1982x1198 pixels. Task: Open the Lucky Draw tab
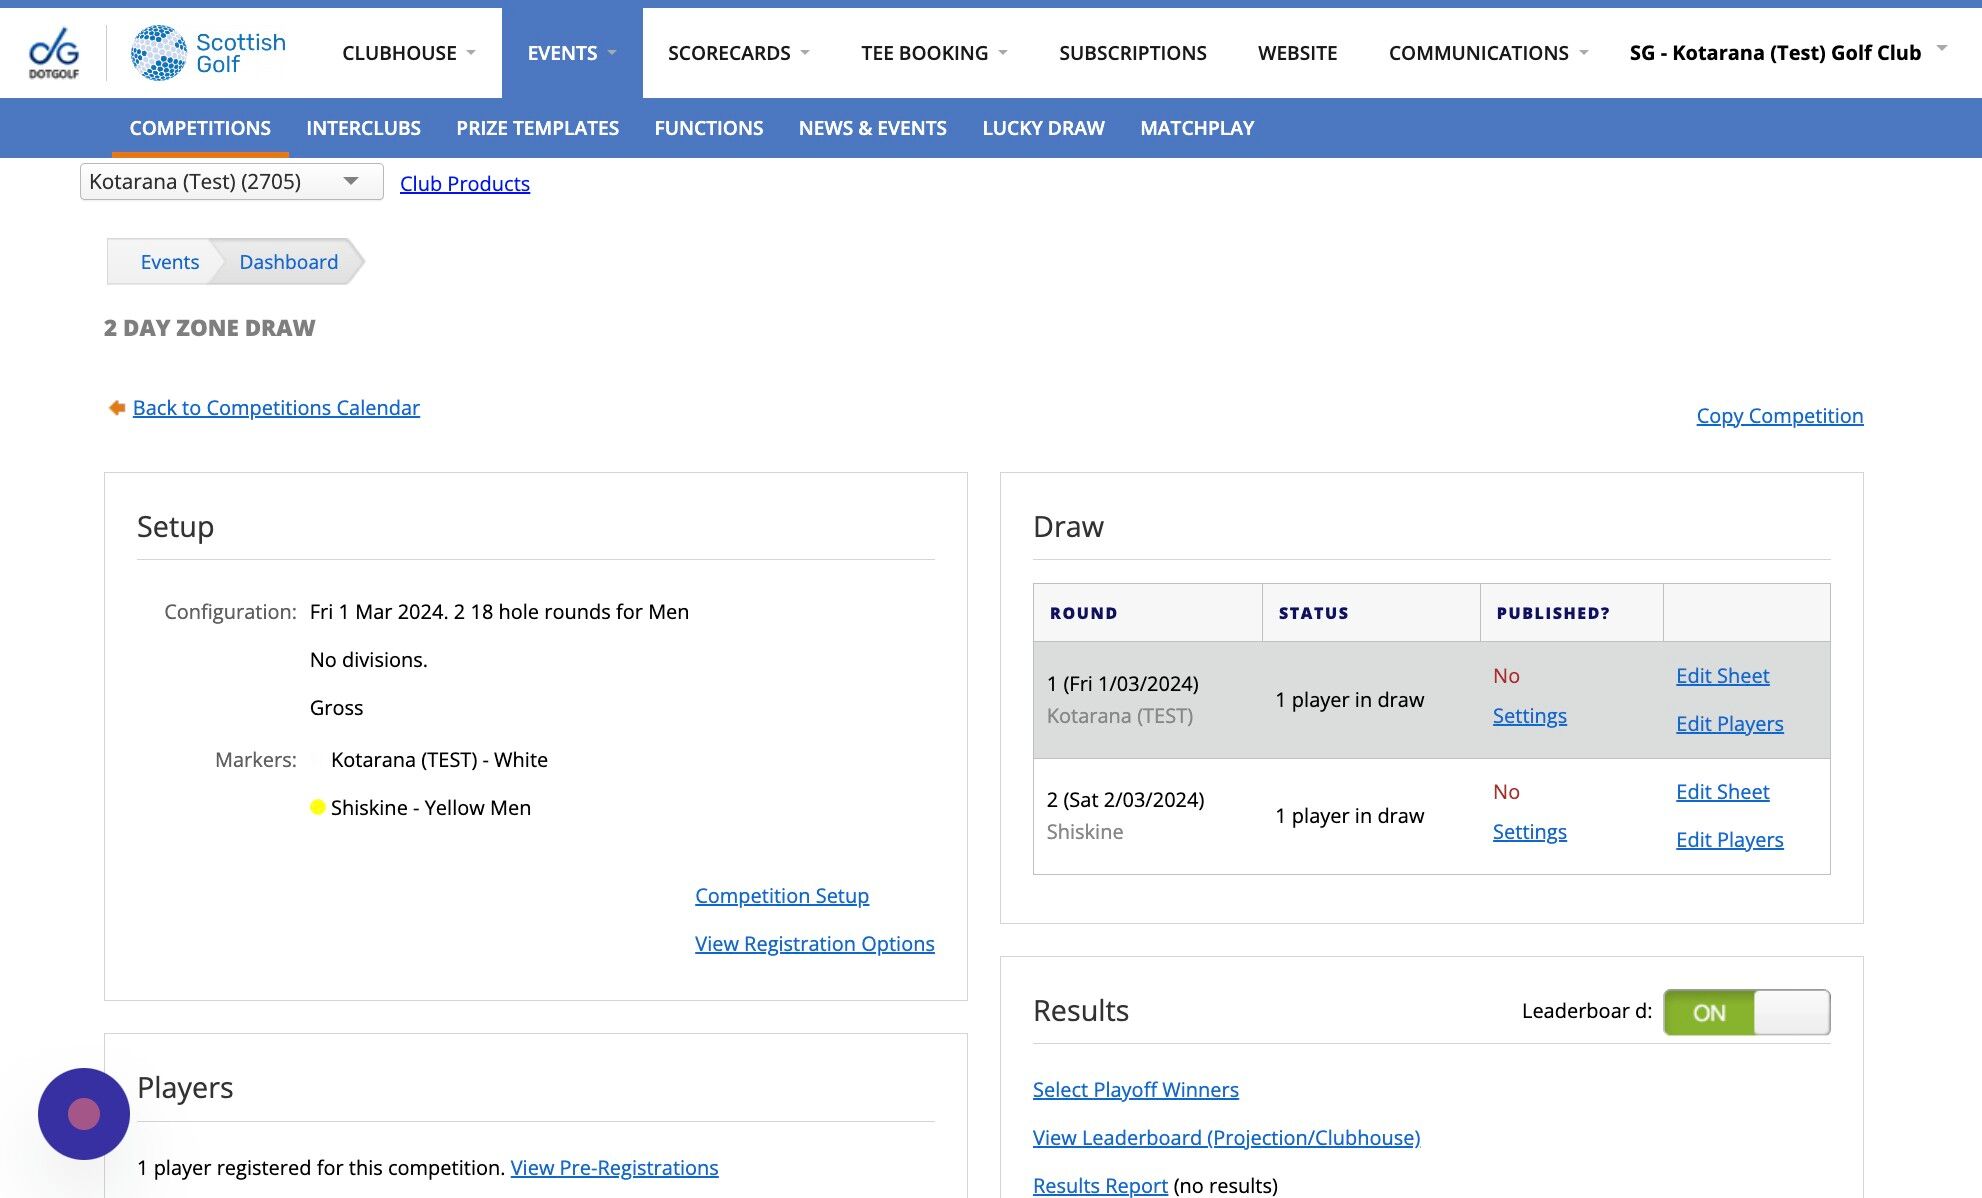tap(1043, 128)
